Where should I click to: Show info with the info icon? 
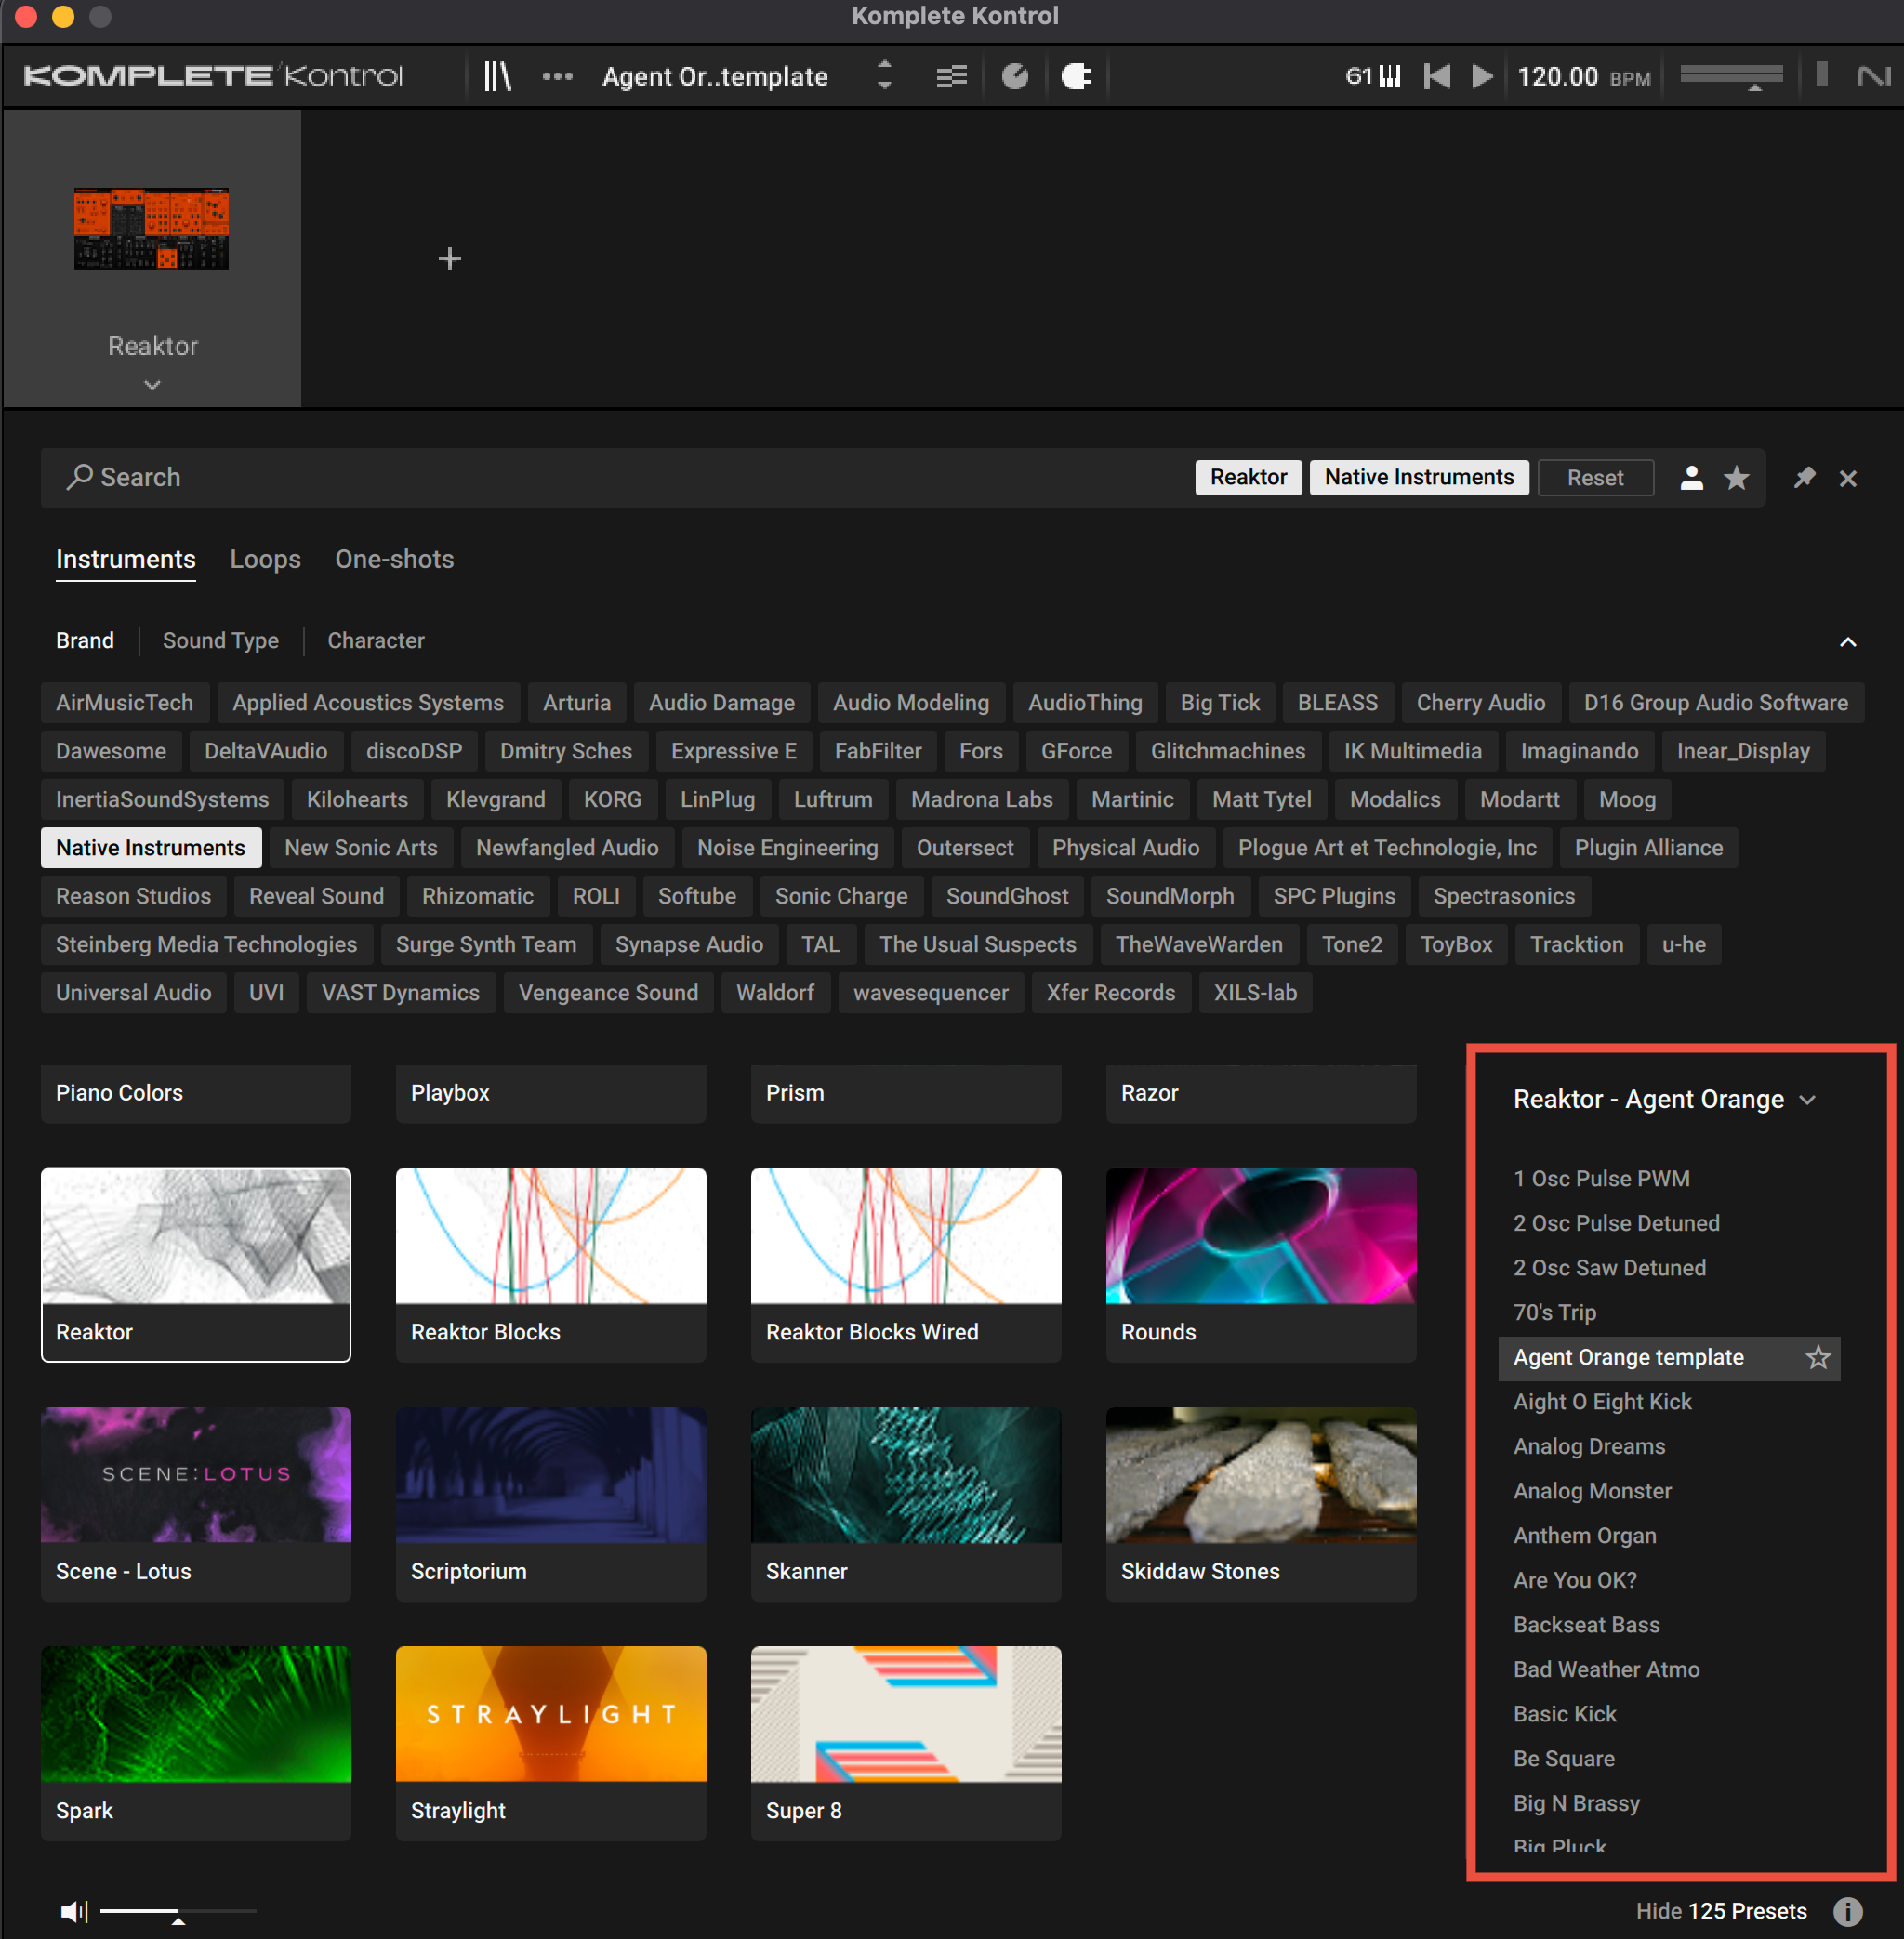pos(1847,1911)
